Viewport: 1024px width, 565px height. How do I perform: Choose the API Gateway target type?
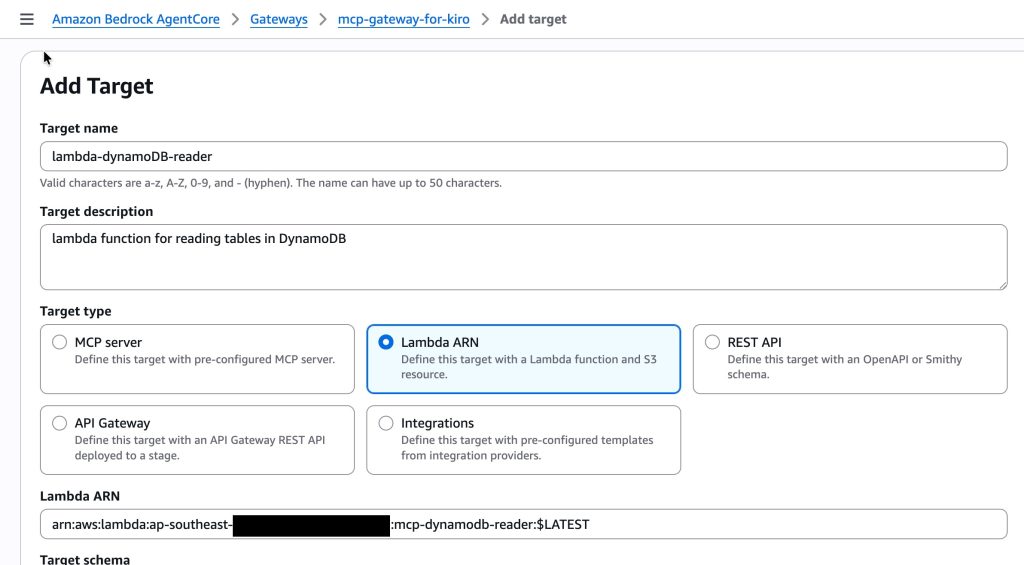[60, 423]
